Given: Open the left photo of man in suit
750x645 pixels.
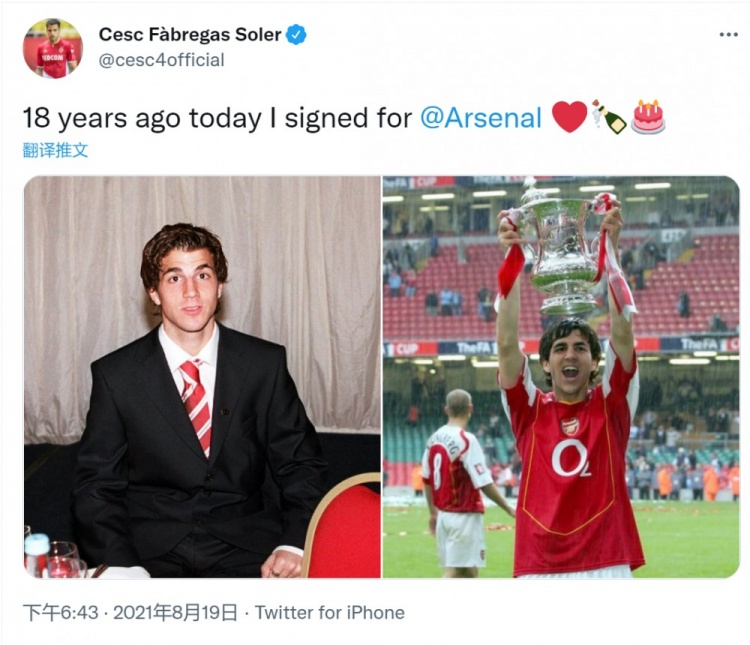Looking at the screenshot, I should point(202,377).
